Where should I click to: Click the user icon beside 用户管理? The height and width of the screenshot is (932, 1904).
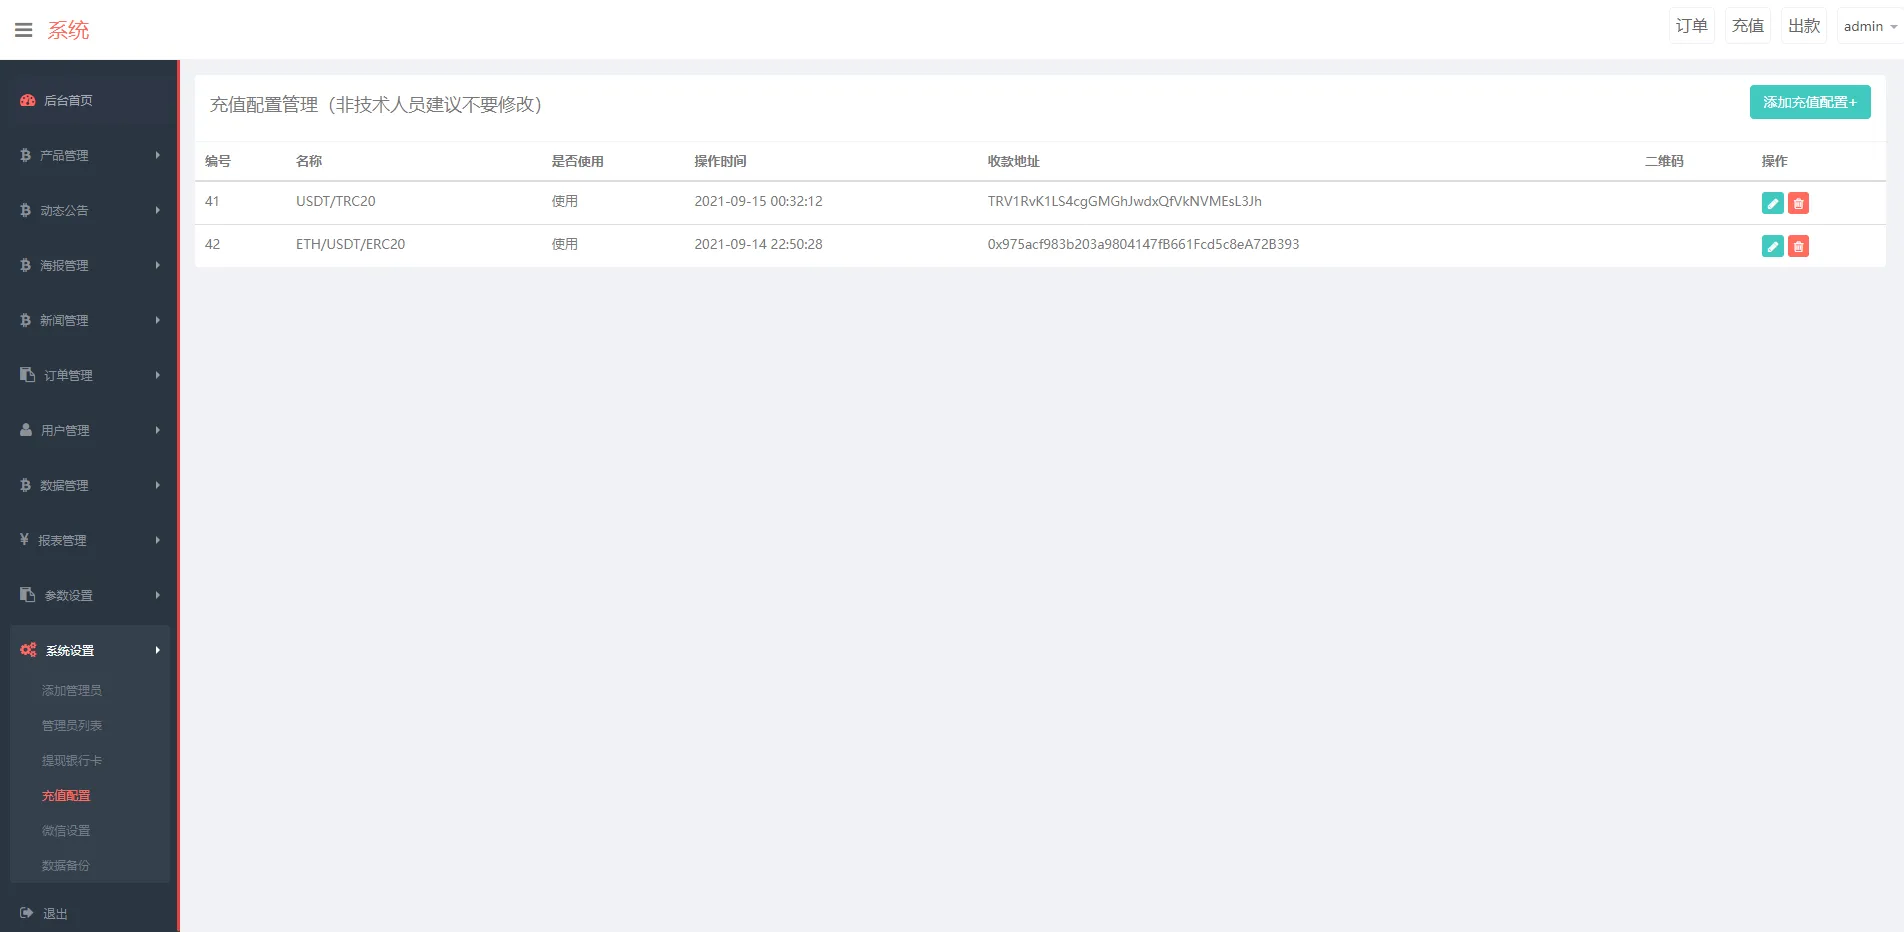click(24, 430)
